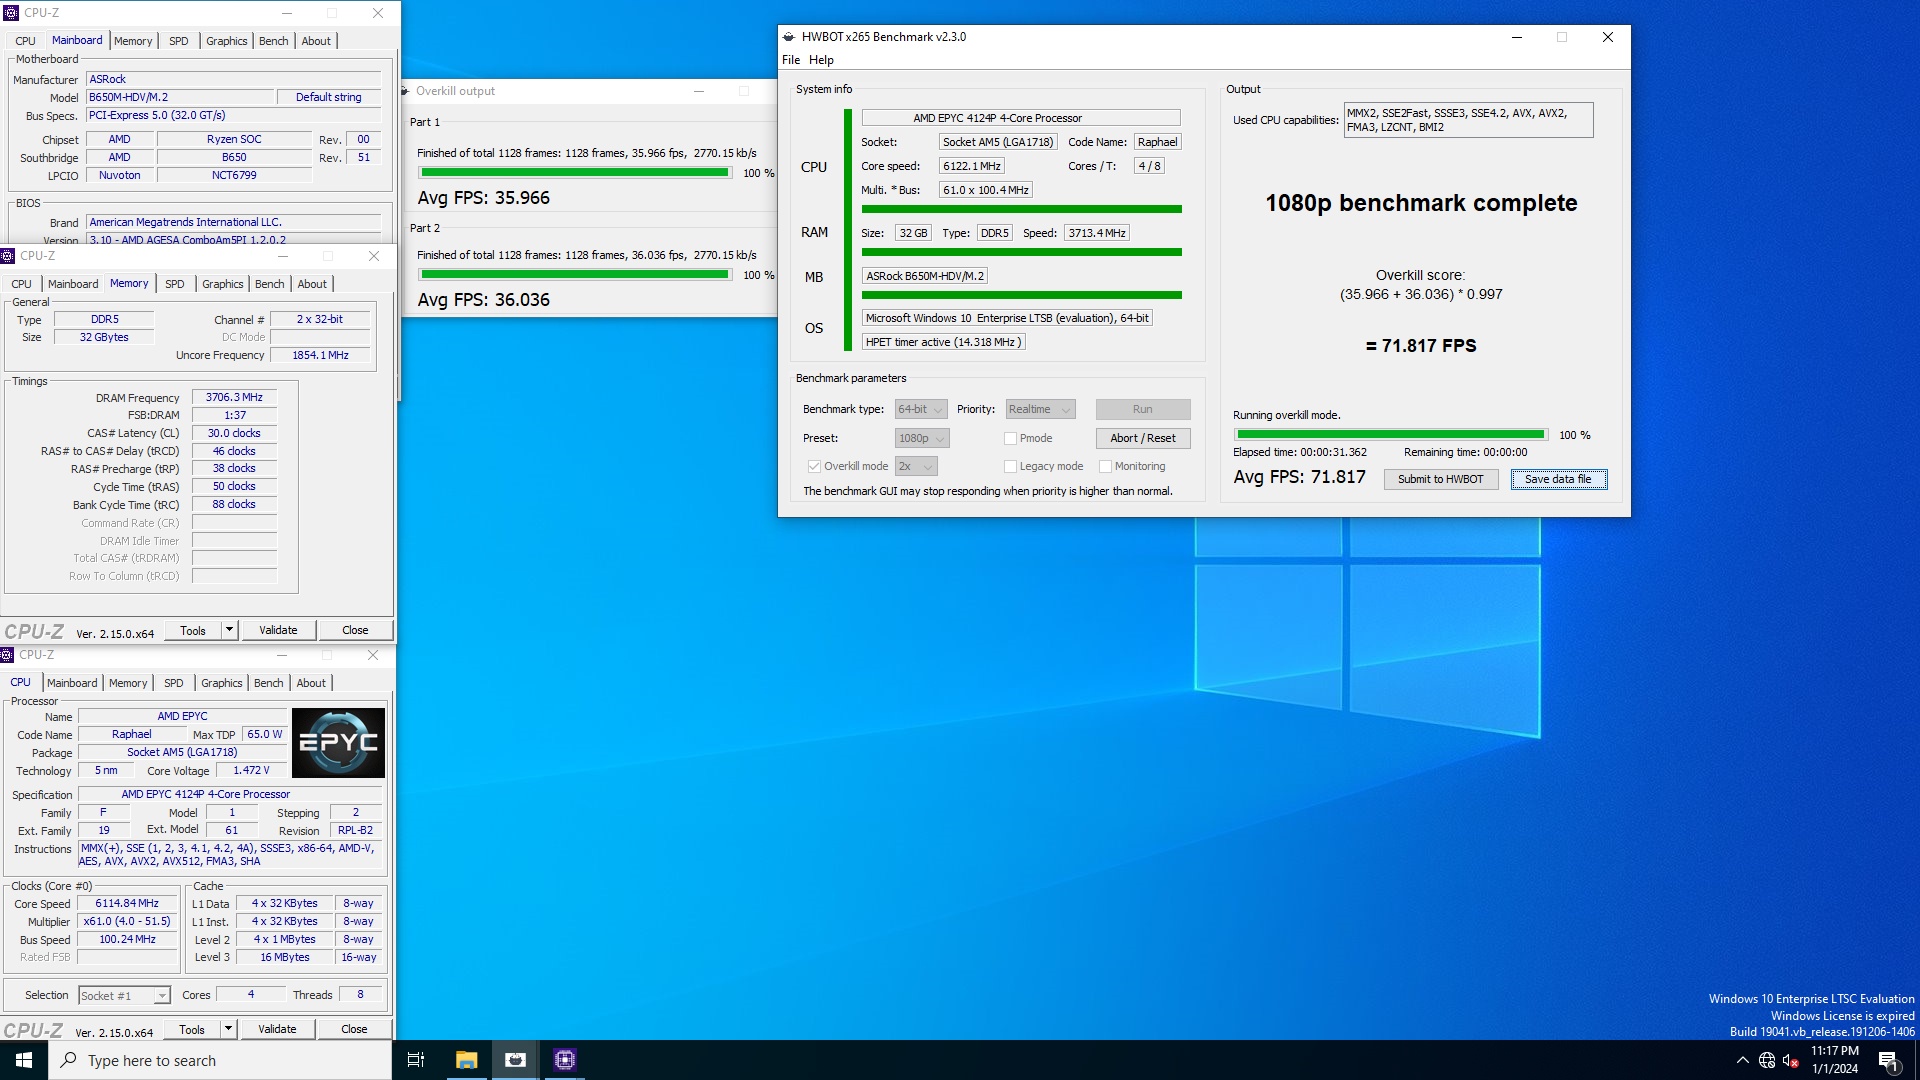This screenshot has height=1080, width=1920.
Task: Open Task View from the taskbar
Action: click(416, 1060)
